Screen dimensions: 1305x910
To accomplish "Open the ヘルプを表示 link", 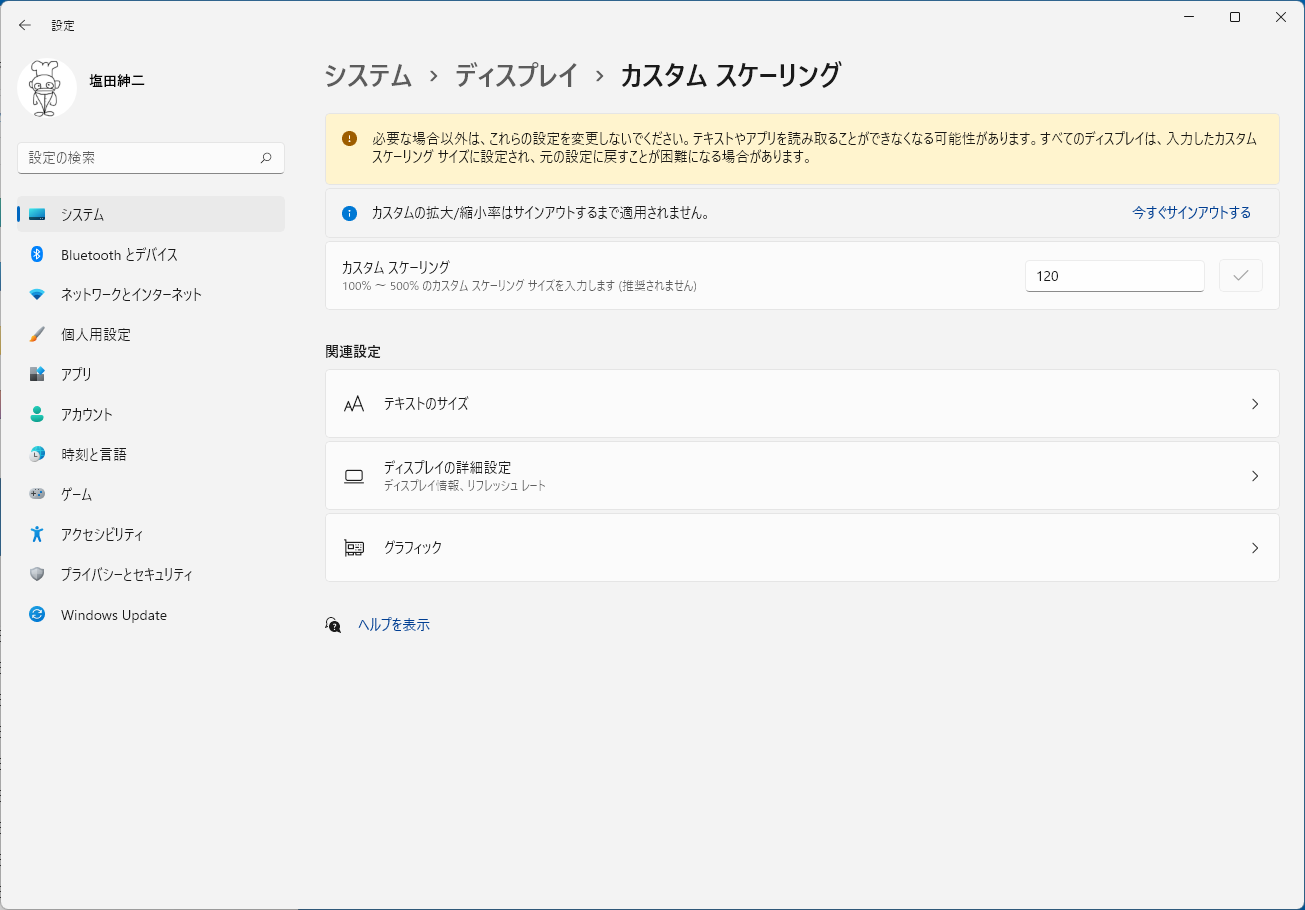I will (394, 625).
